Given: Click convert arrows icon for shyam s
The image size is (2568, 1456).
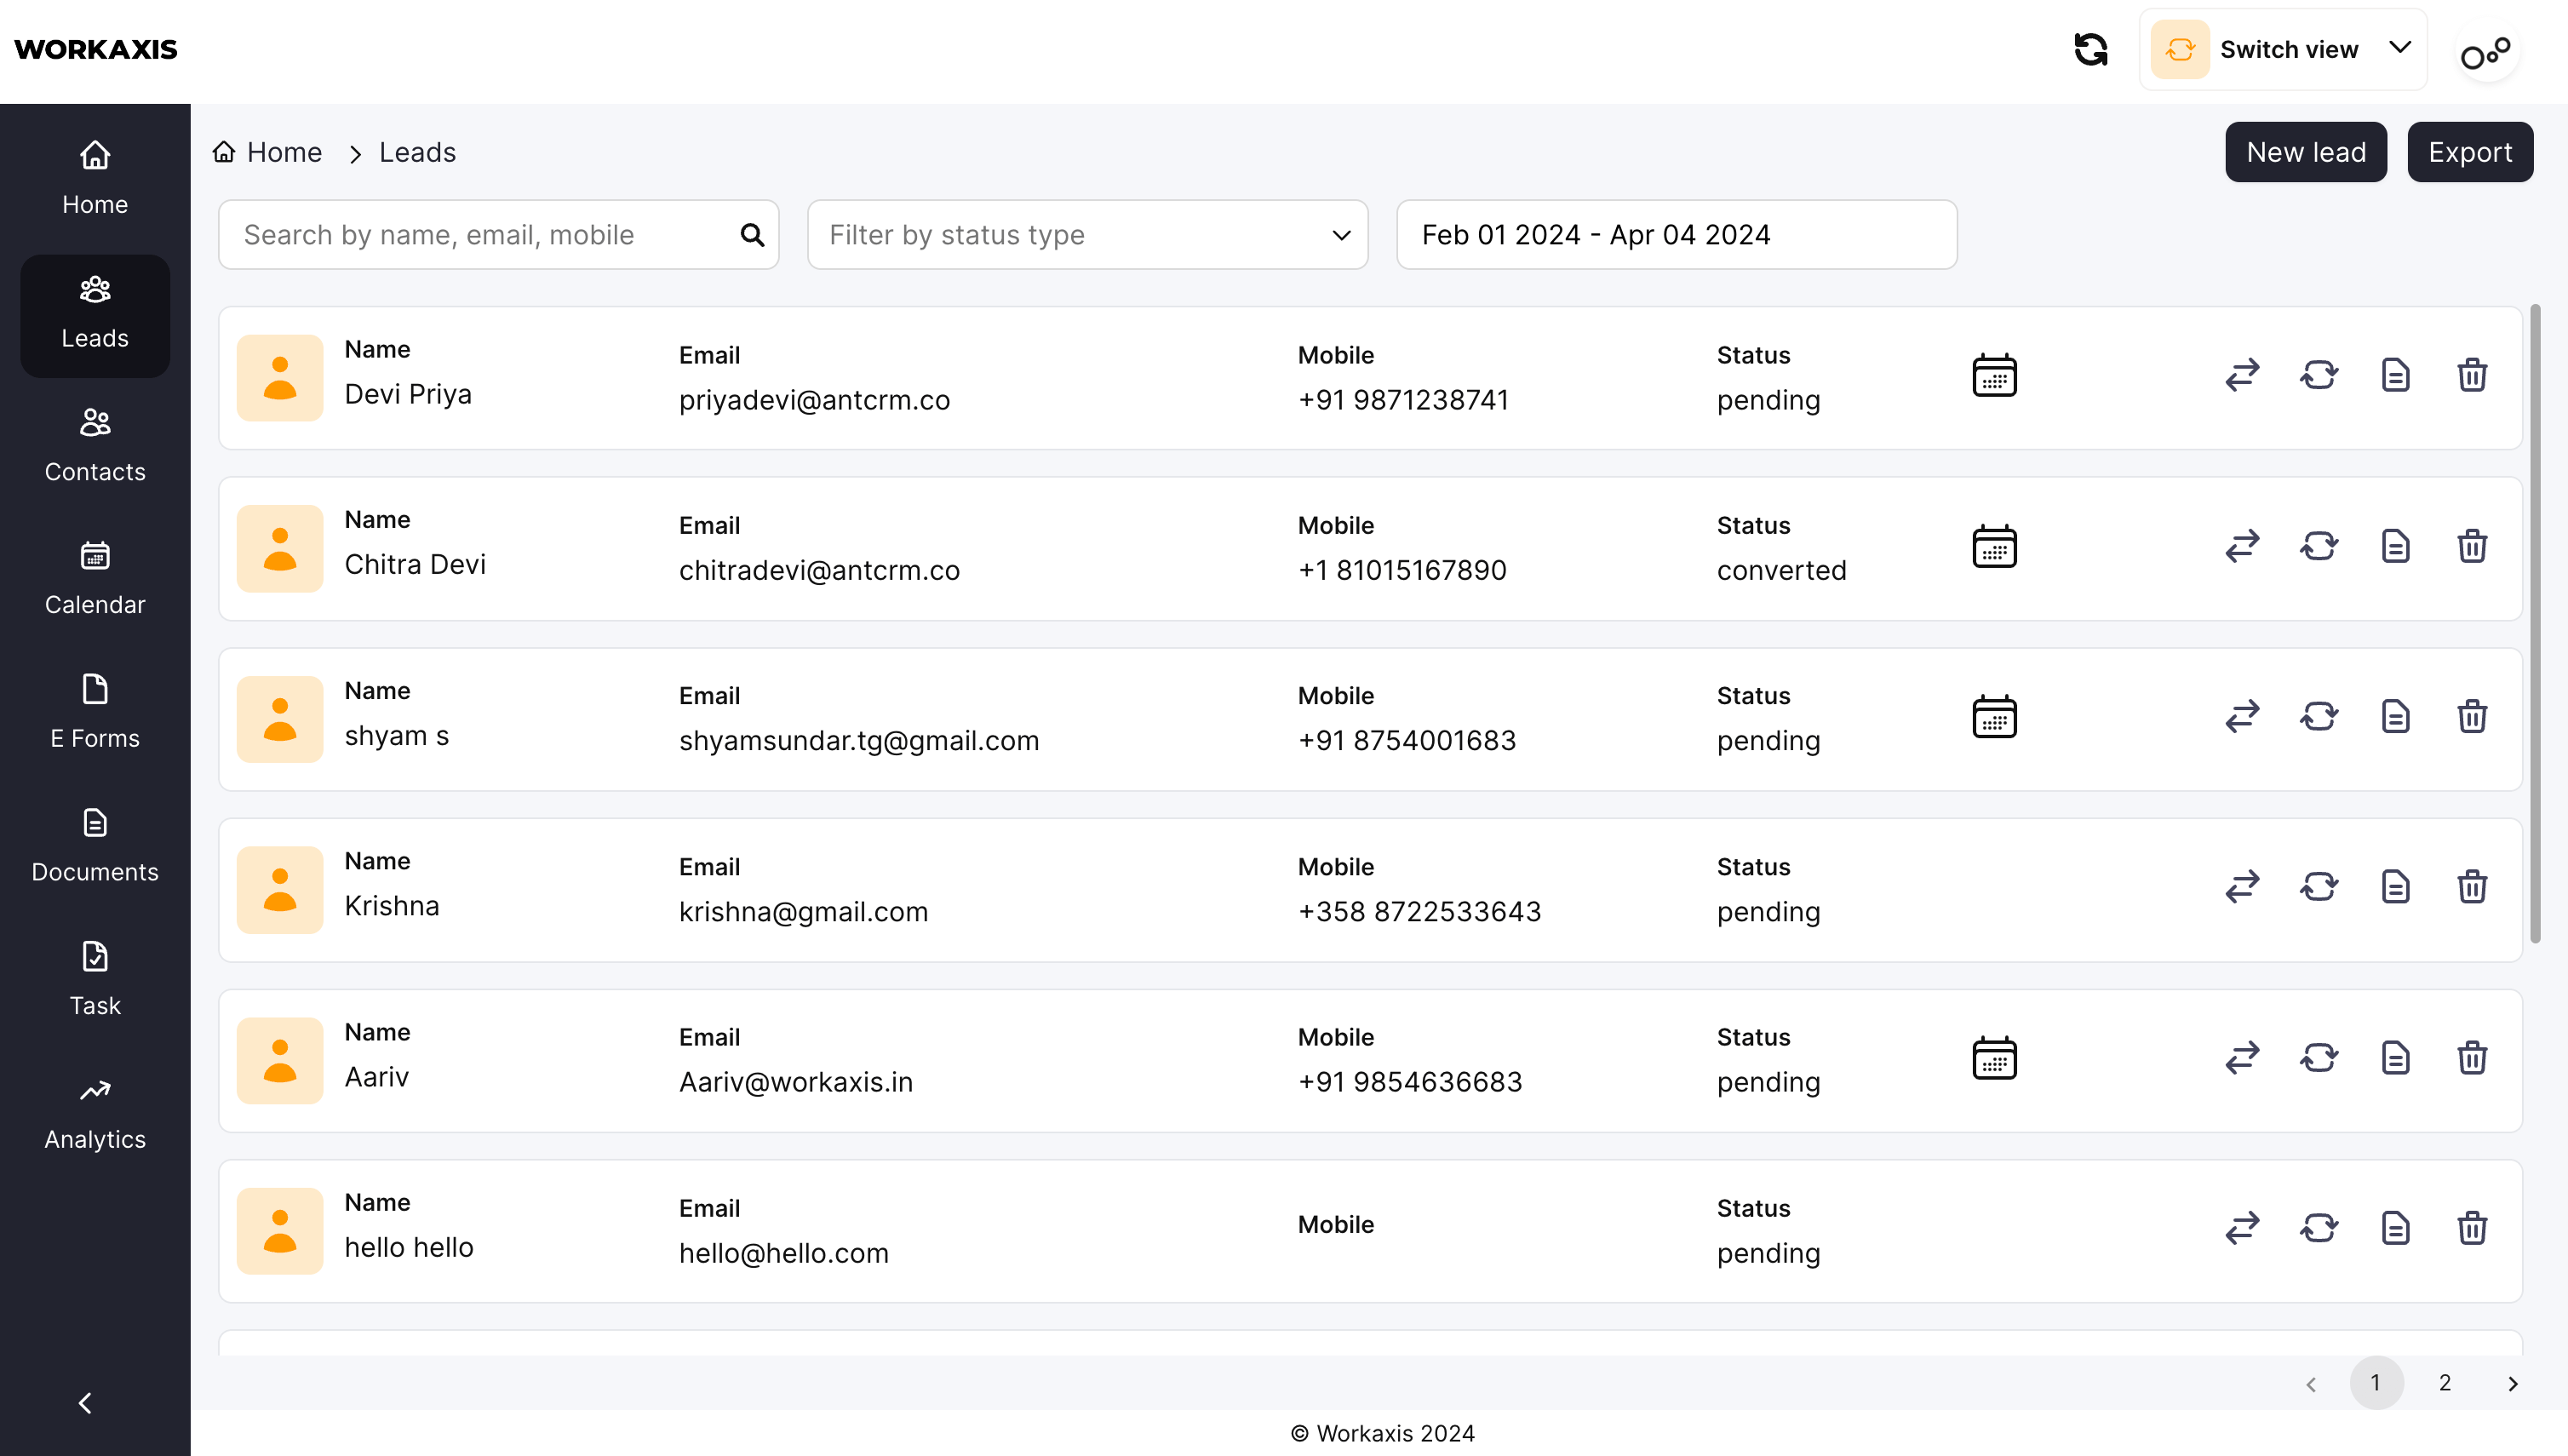Looking at the screenshot, I should 2242,717.
